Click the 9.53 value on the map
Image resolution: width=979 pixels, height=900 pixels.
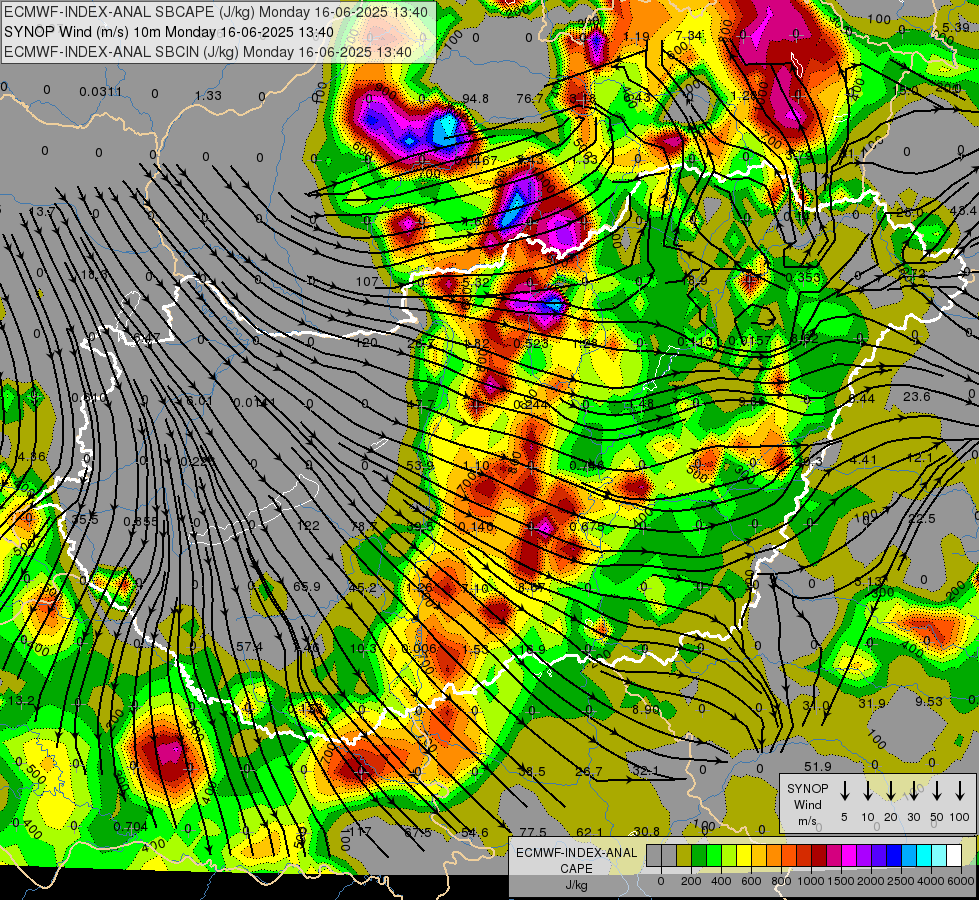(929, 701)
